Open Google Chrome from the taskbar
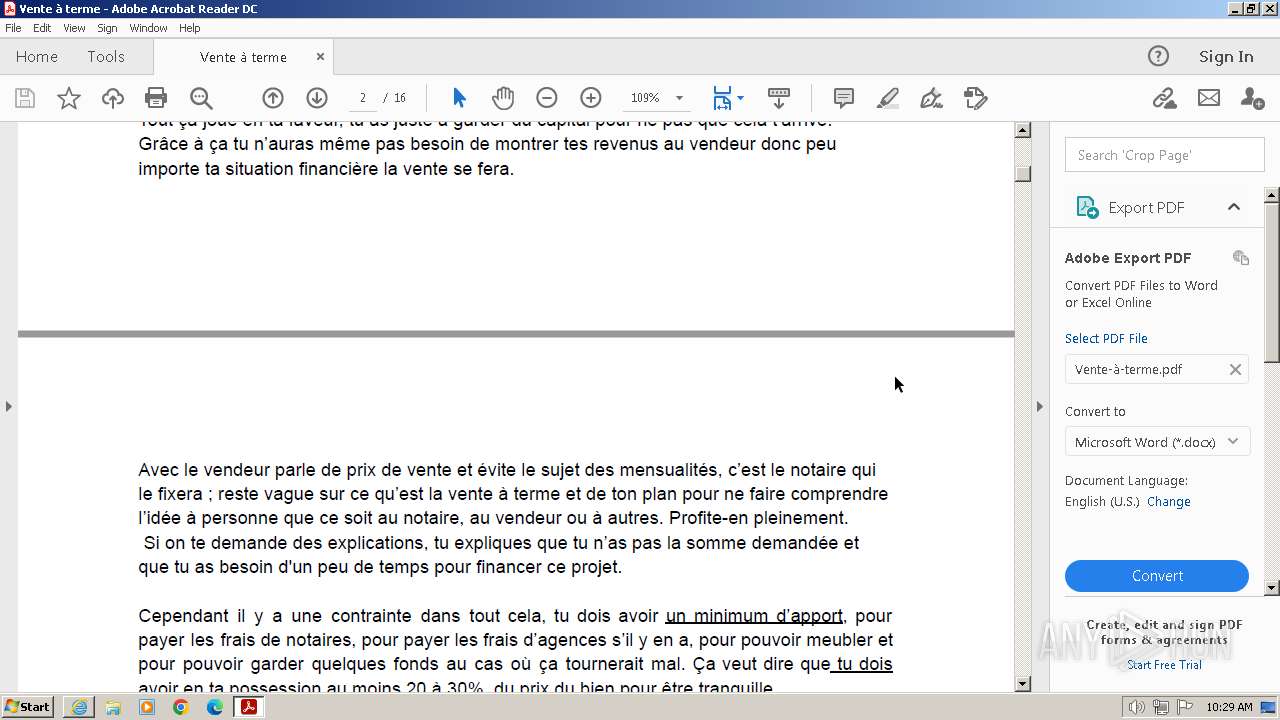 (x=181, y=707)
